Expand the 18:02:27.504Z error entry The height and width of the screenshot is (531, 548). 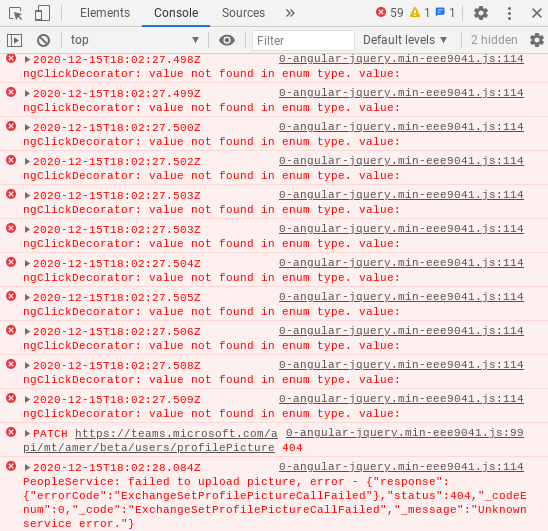click(27, 264)
